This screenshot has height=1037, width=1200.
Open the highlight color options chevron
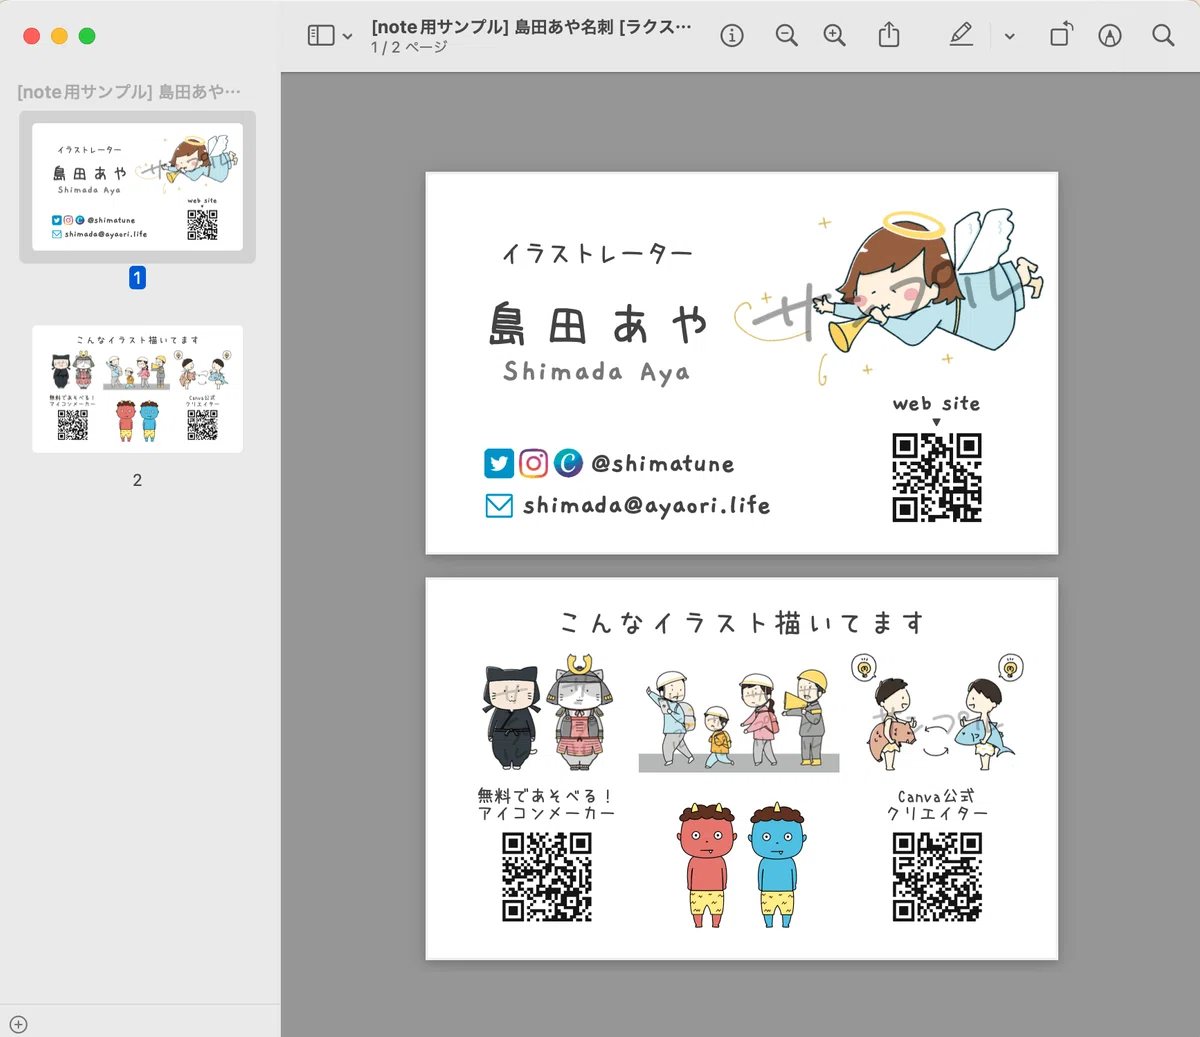point(1009,37)
